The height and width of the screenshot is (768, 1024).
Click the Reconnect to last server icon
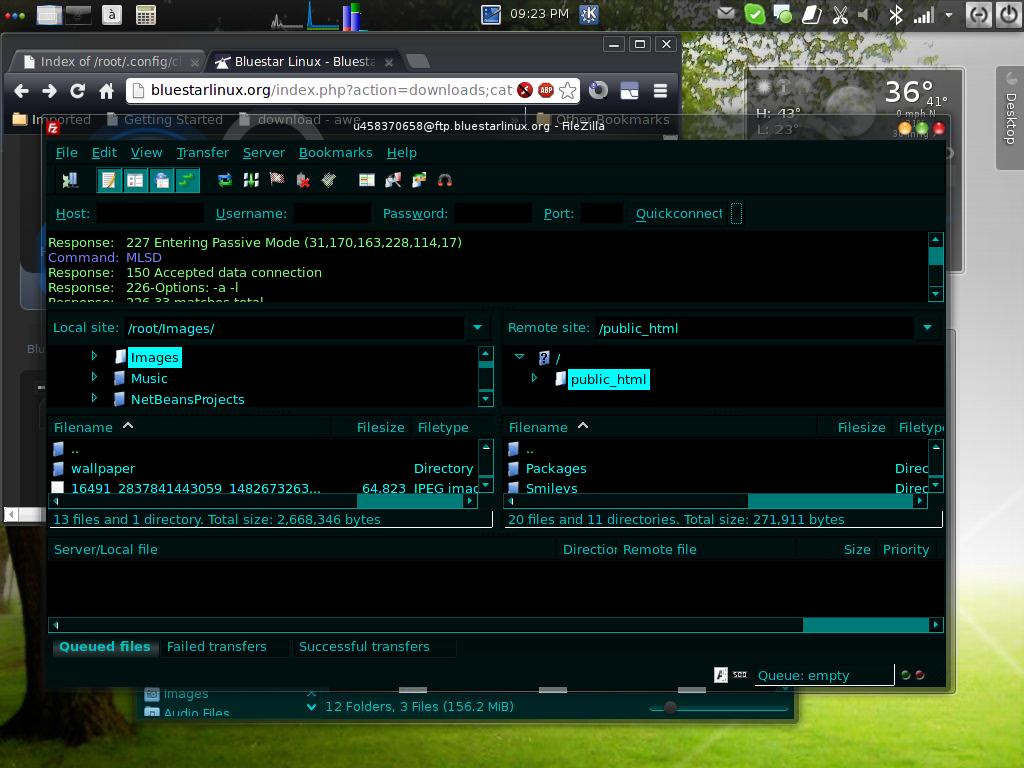point(328,180)
